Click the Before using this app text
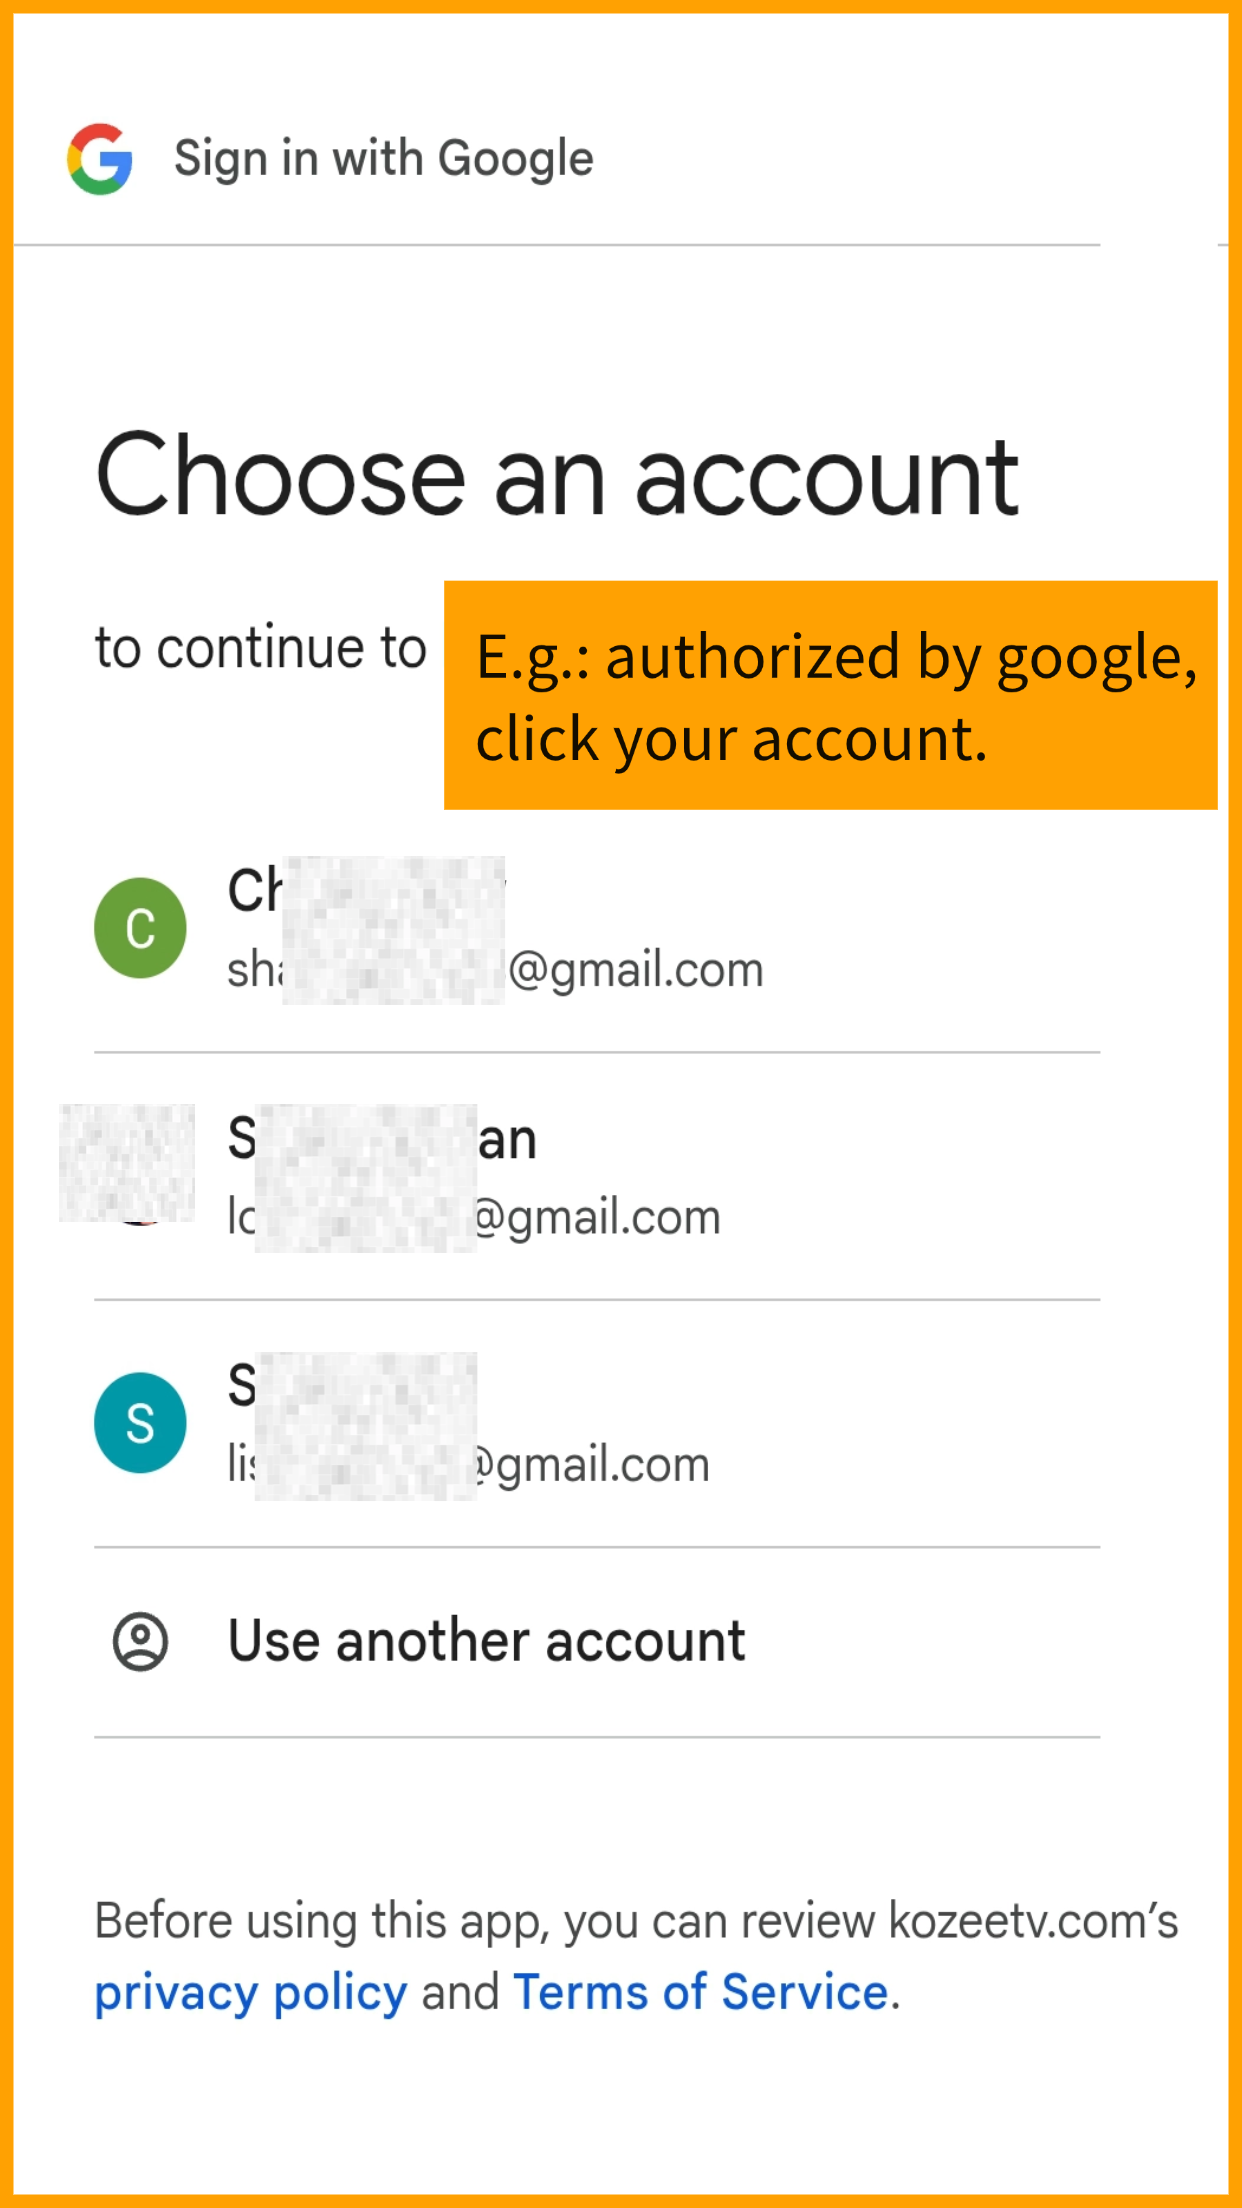The height and width of the screenshot is (2208, 1242). tap(320, 1921)
